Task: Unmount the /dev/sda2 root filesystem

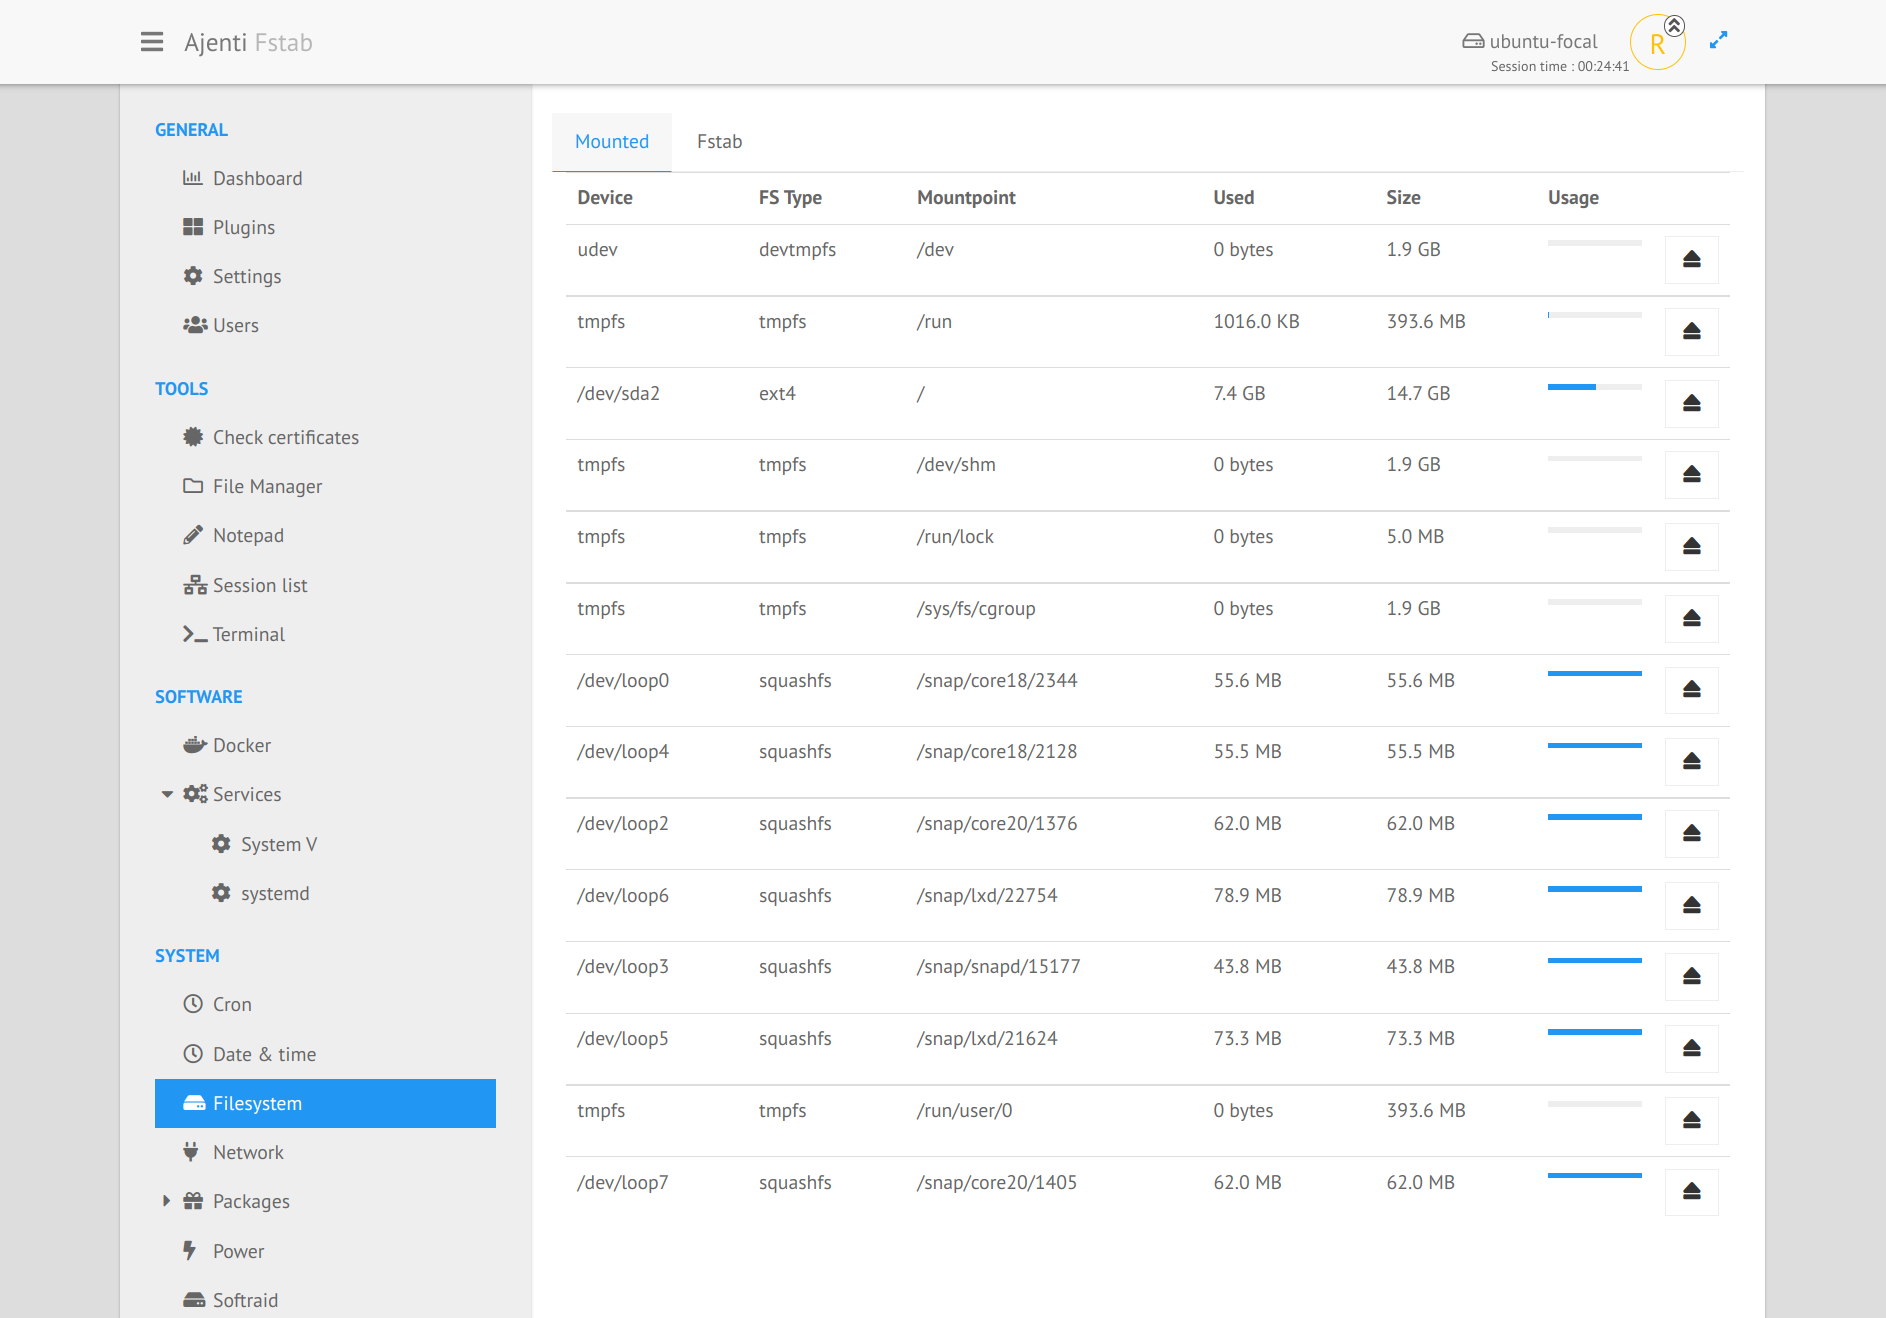Action: pos(1691,403)
